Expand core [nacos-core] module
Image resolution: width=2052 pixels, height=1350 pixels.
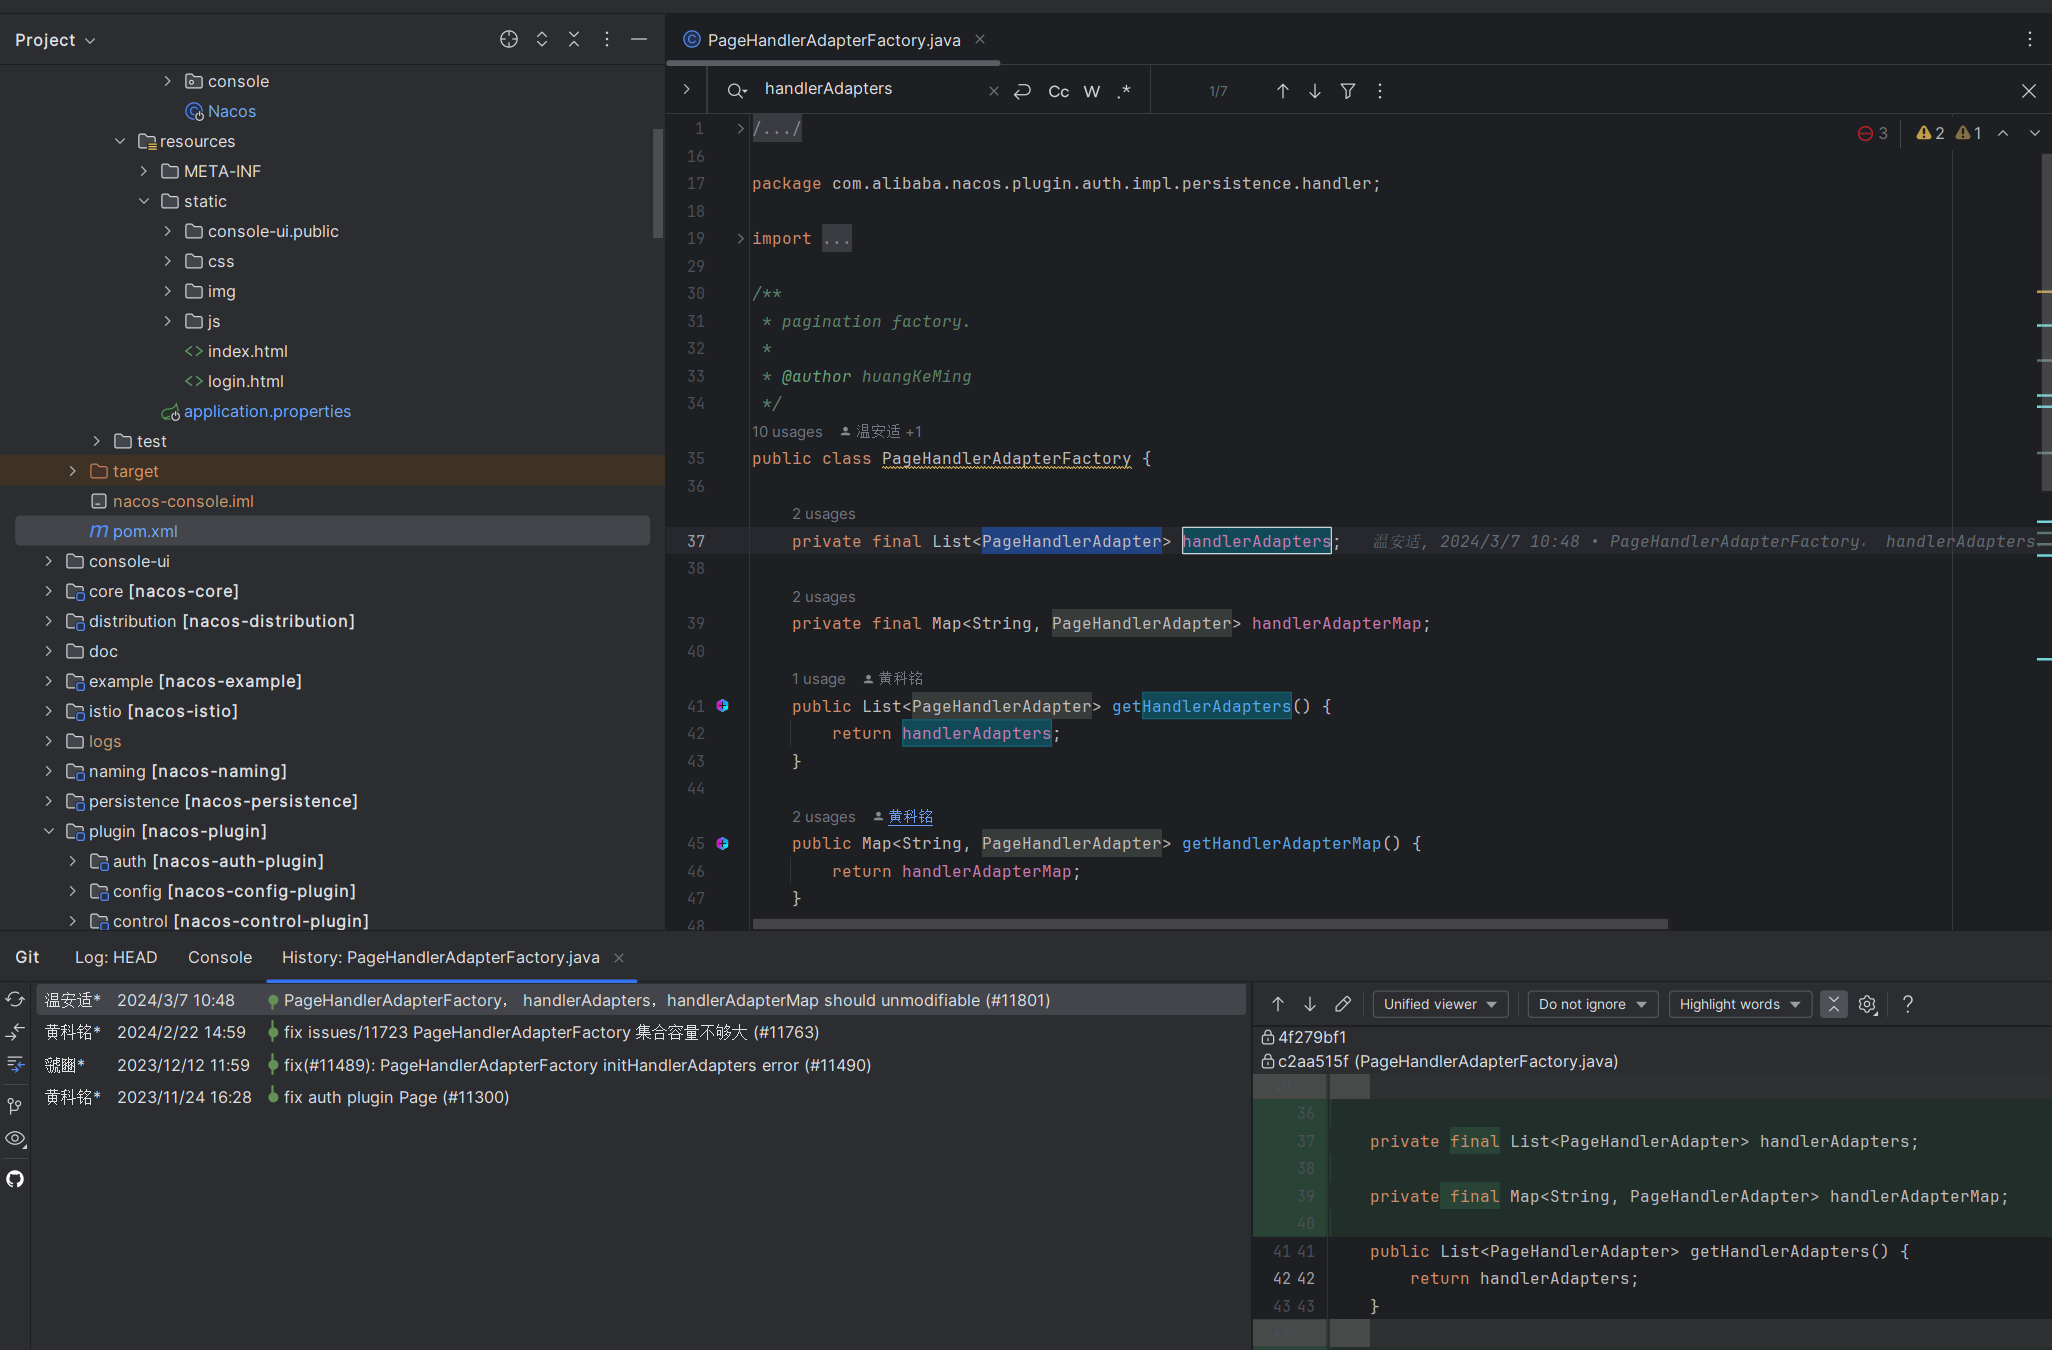coord(48,591)
